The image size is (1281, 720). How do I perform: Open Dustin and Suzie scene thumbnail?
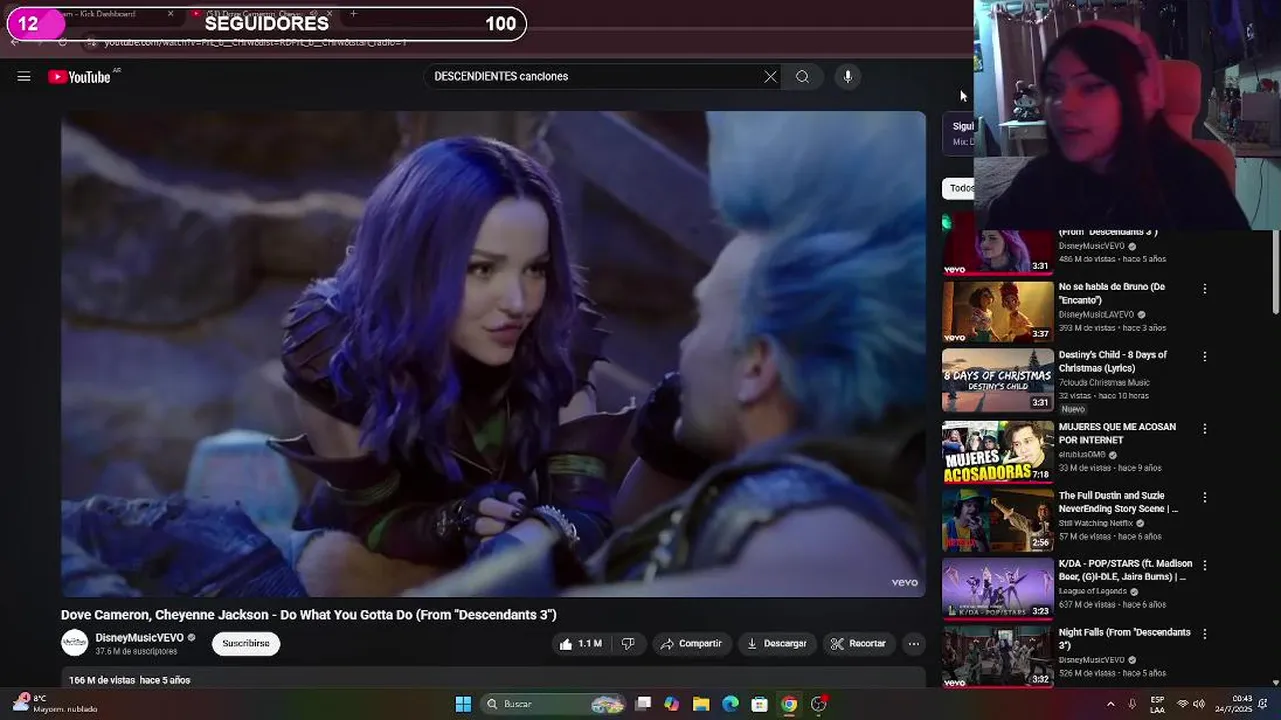click(x=997, y=521)
